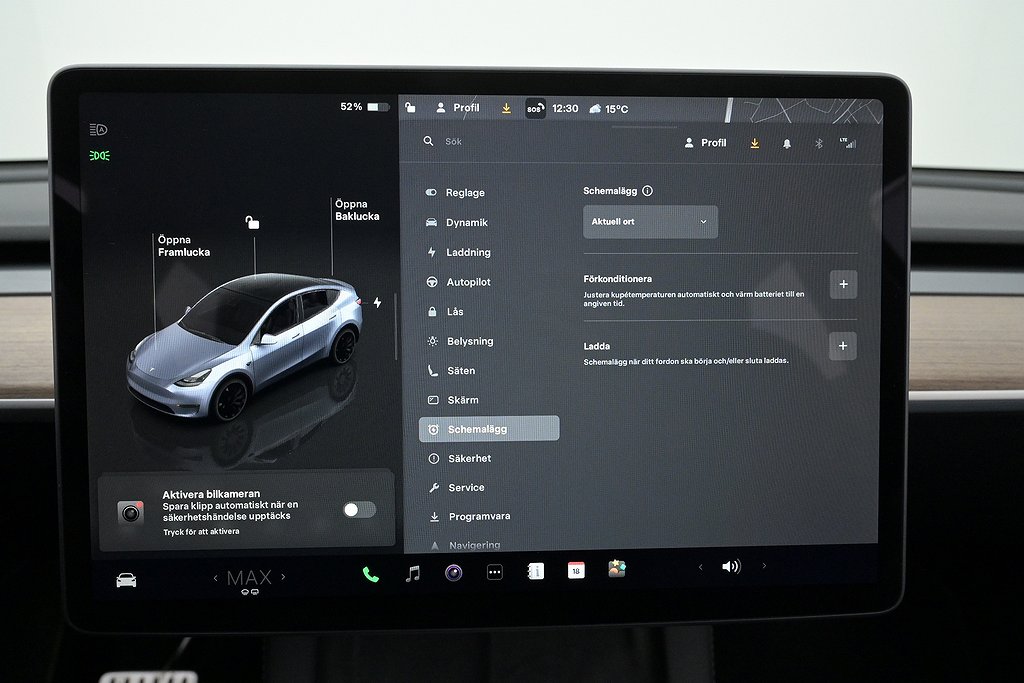Image resolution: width=1024 pixels, height=683 pixels.
Task: Add a Förkonditionera schedule with plus button
Action: (x=844, y=285)
